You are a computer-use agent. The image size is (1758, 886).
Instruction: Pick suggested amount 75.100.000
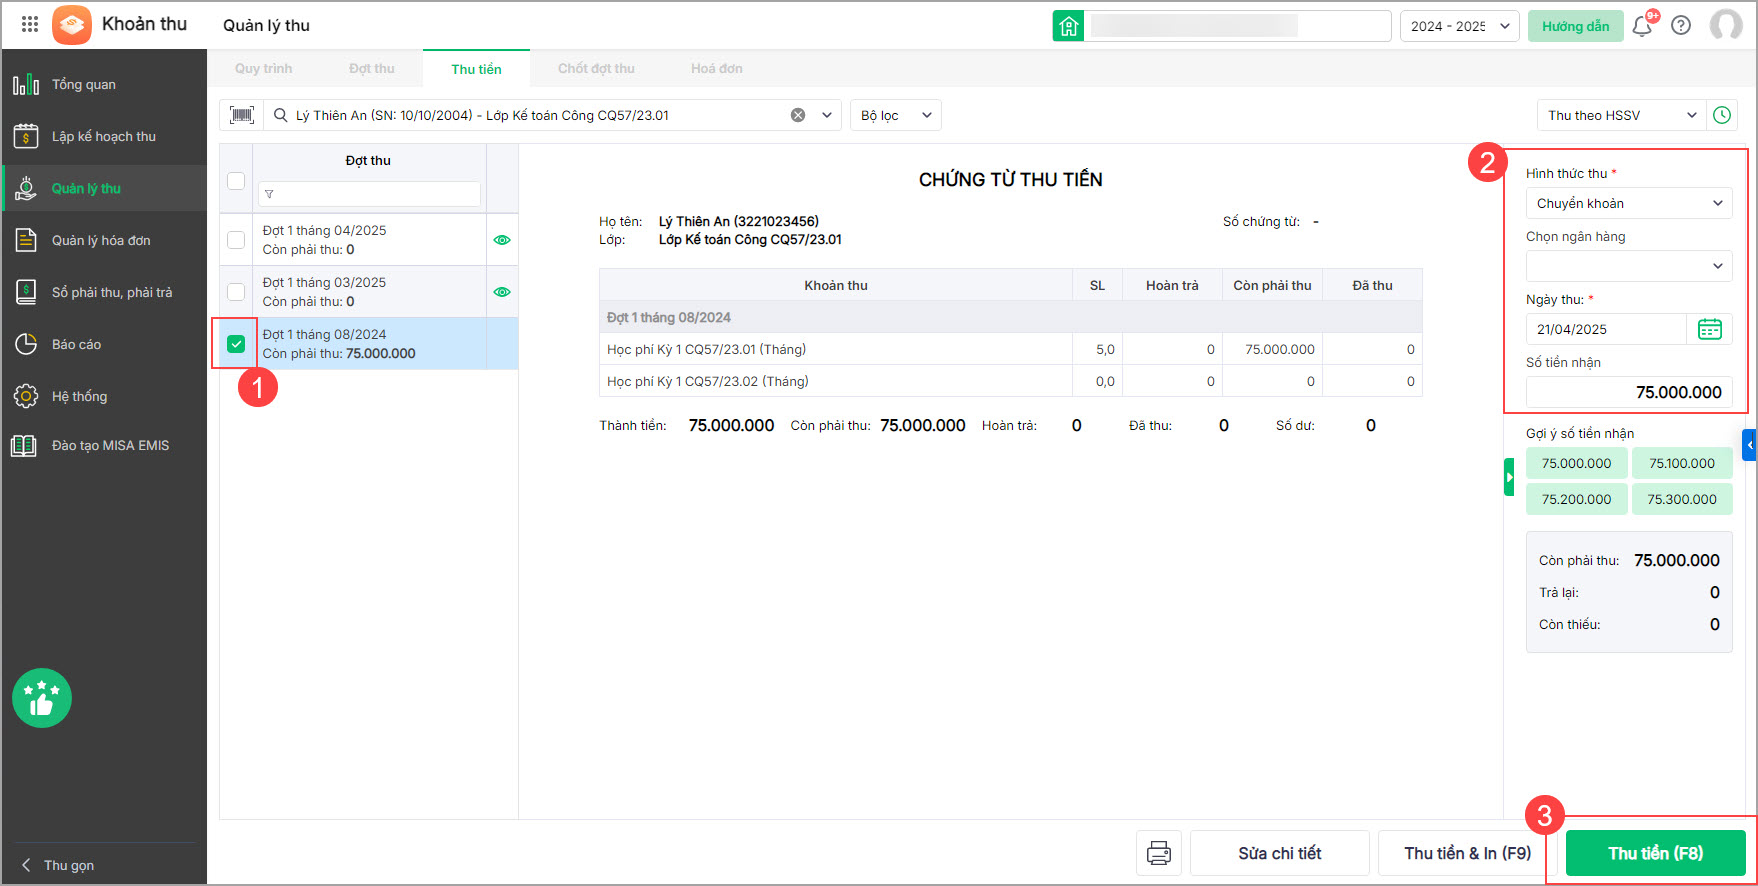pos(1682,463)
